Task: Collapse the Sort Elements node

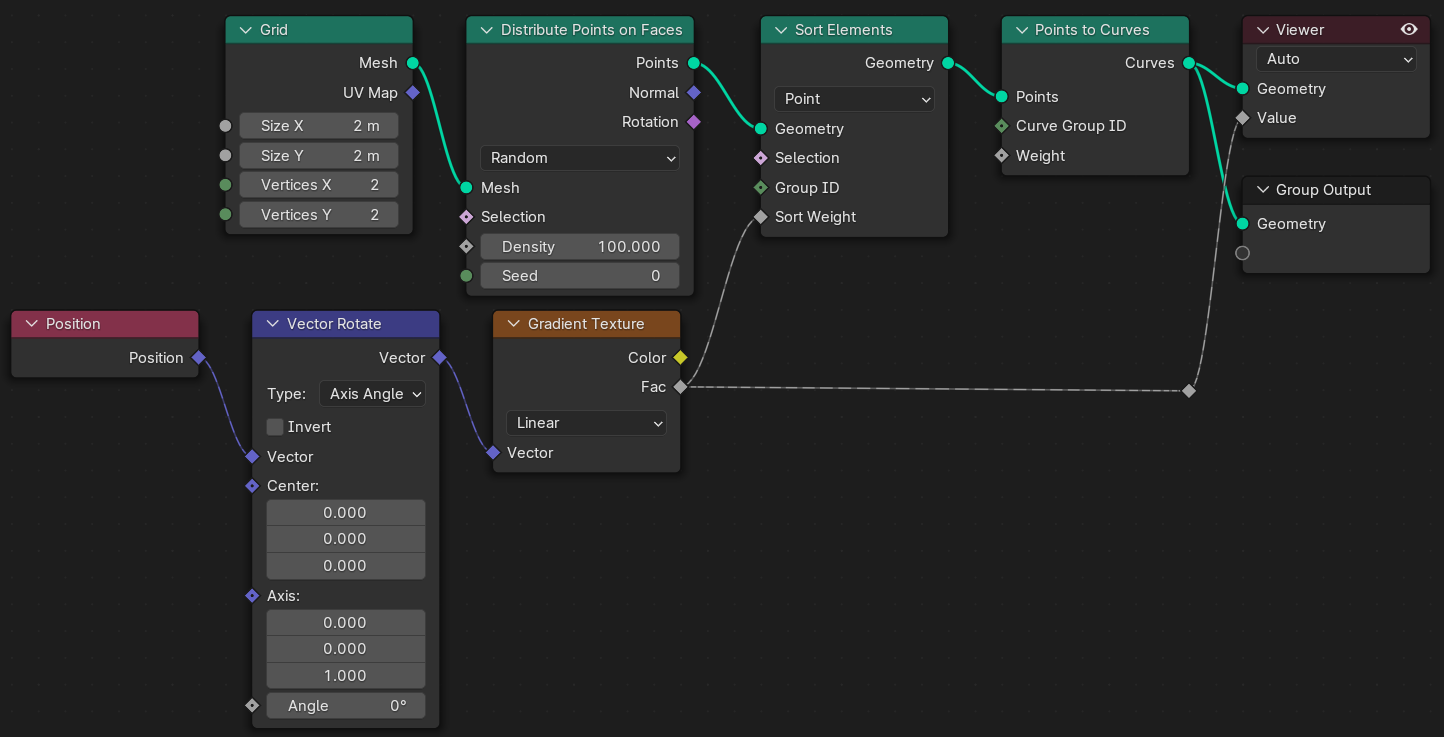Action: coord(780,30)
